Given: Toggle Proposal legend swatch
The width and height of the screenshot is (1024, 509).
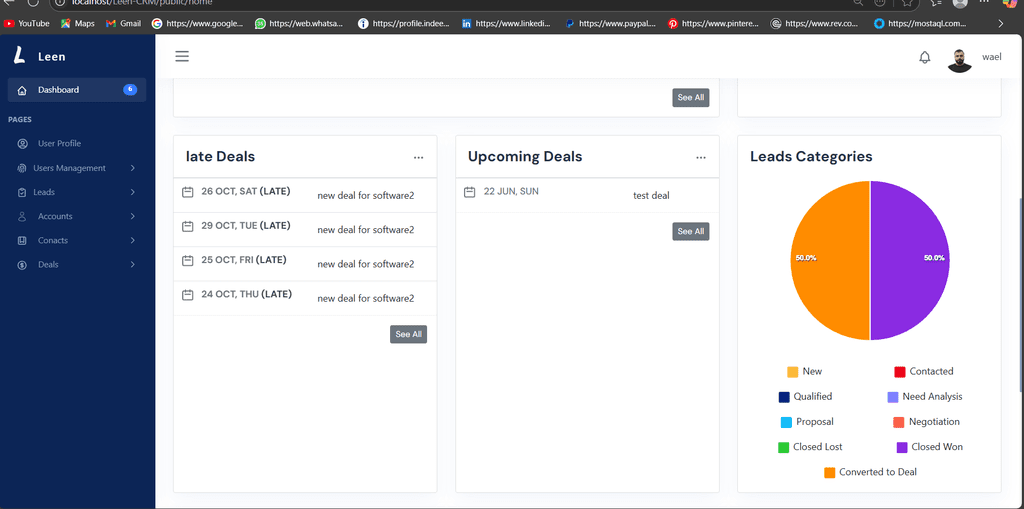Looking at the screenshot, I should click(x=786, y=422).
